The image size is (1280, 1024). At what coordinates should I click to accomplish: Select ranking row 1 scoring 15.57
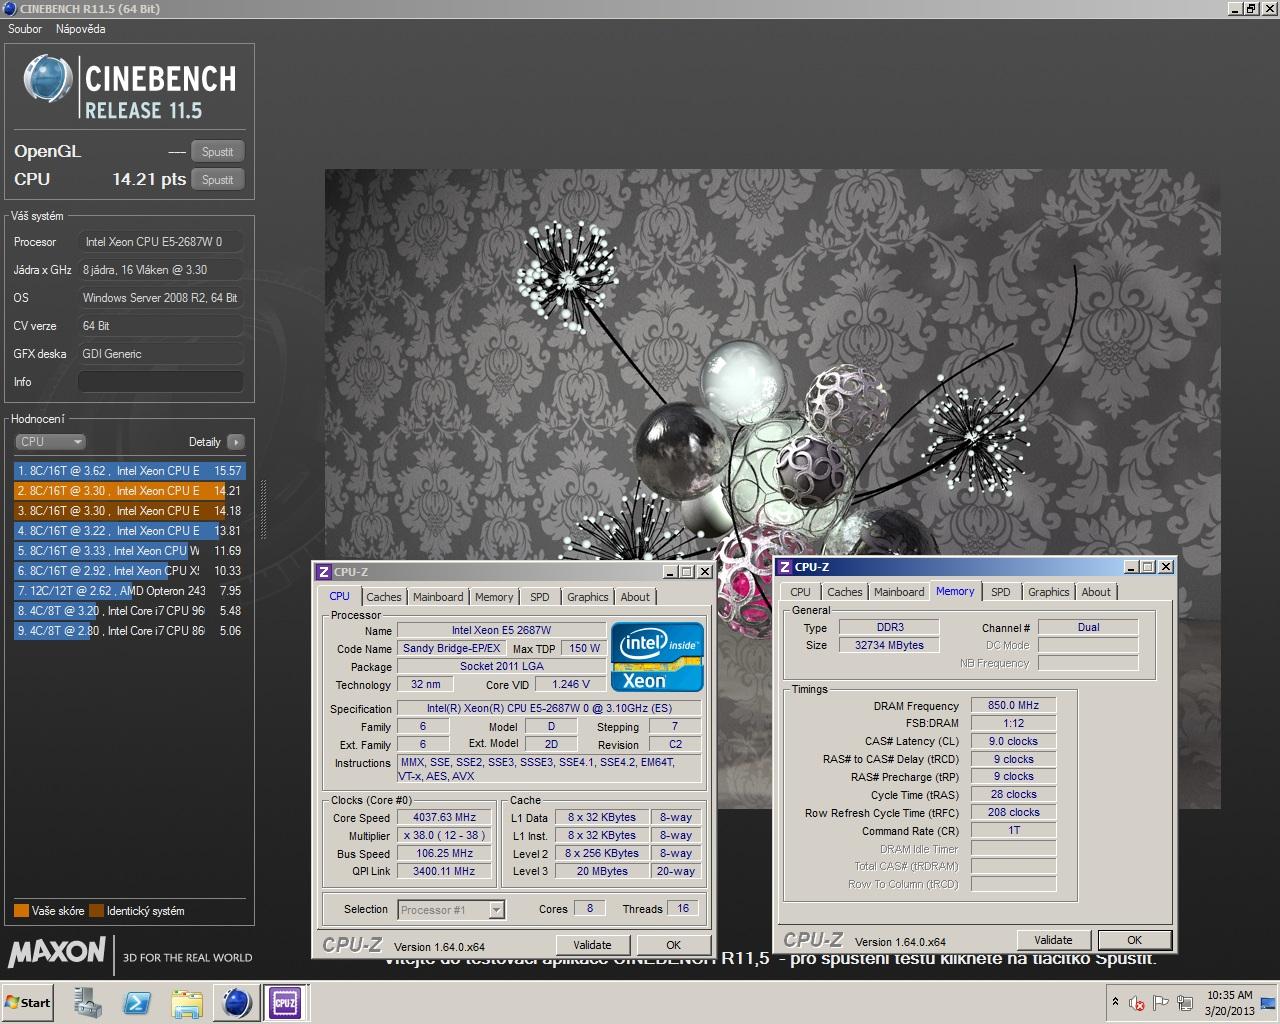(x=129, y=471)
